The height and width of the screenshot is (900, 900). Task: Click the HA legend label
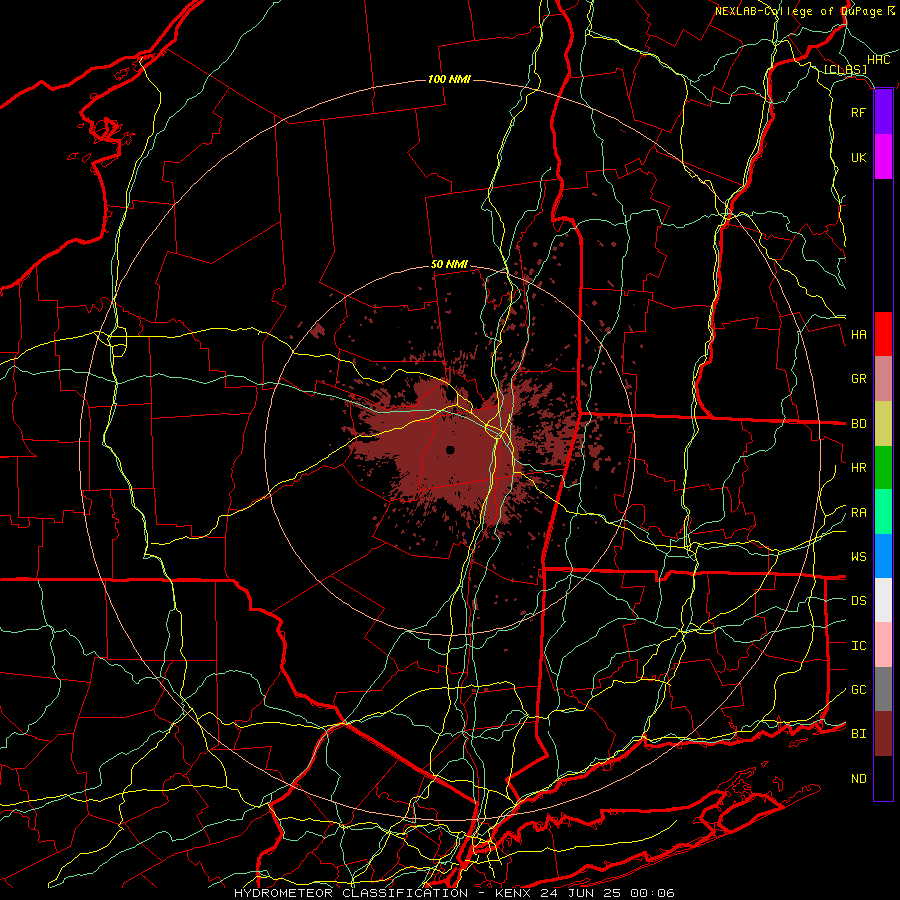pos(858,334)
